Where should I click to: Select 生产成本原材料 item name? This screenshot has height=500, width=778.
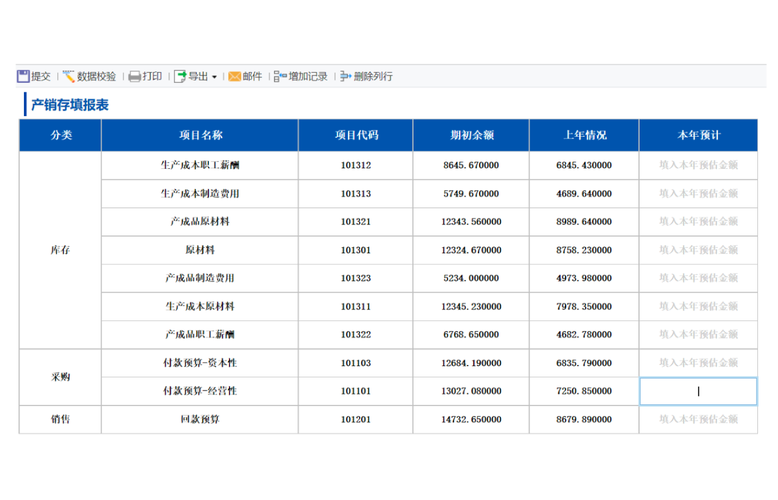(200, 307)
